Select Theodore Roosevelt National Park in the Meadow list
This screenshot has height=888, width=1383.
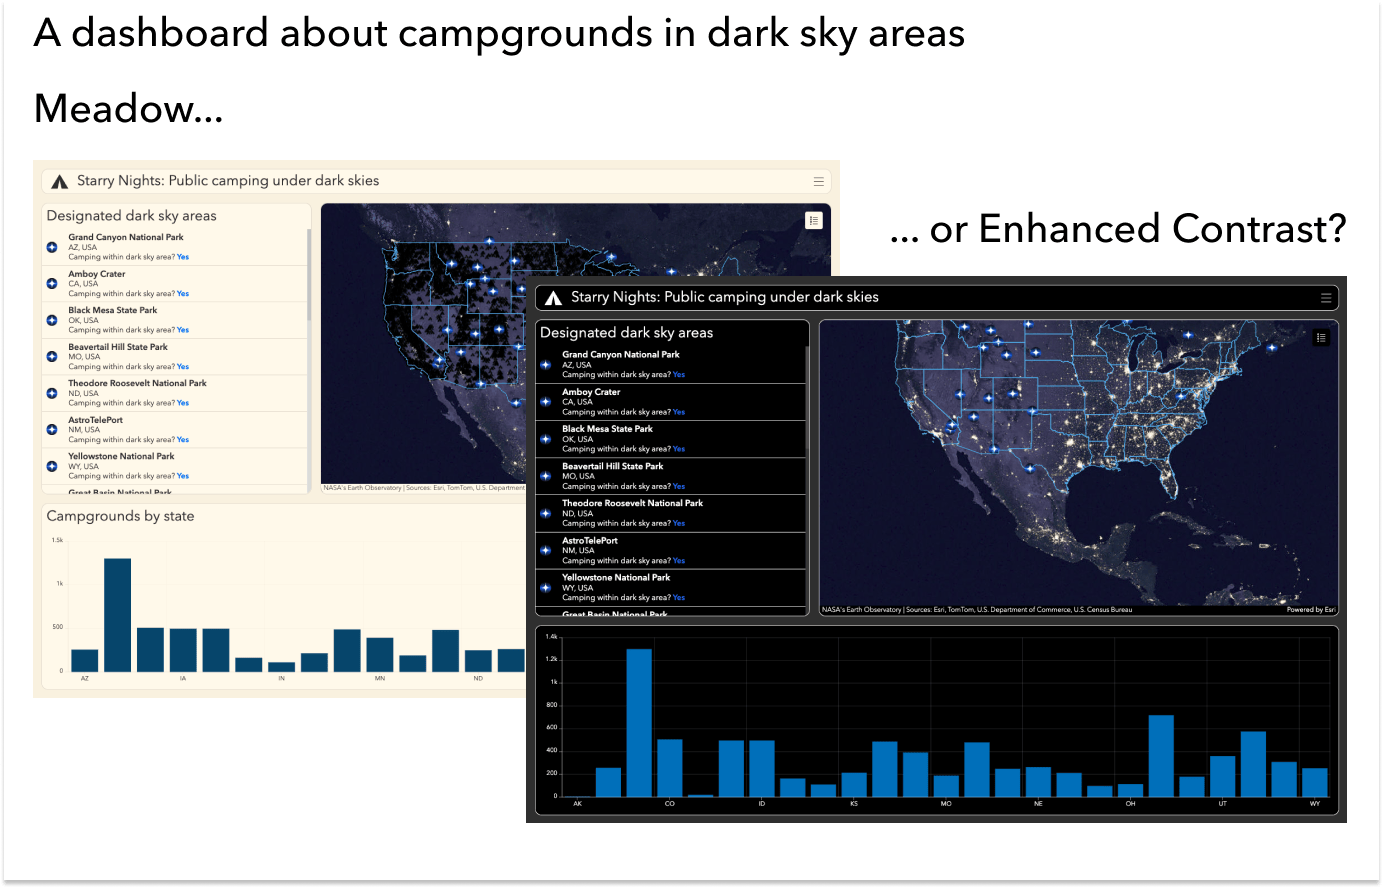175,393
